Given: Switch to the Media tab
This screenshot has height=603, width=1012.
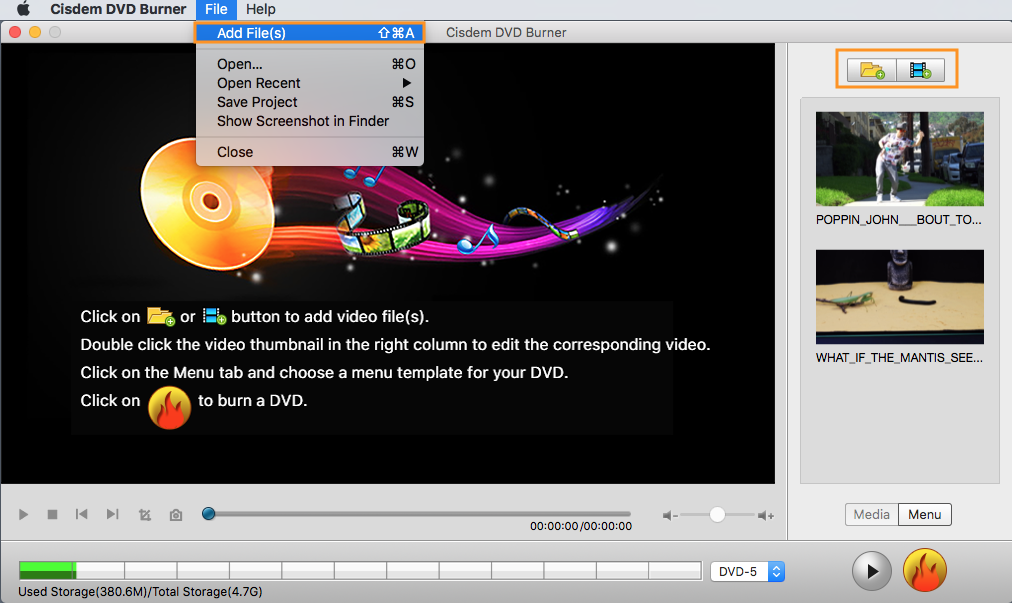Looking at the screenshot, I should [x=871, y=515].
